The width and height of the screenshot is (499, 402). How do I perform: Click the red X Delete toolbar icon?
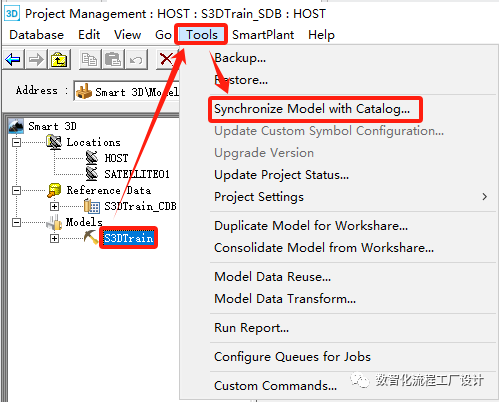coord(166,60)
